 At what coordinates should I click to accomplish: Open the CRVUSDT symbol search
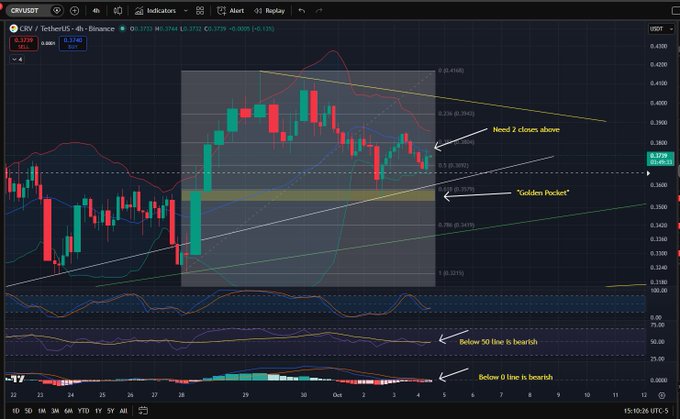(x=26, y=10)
